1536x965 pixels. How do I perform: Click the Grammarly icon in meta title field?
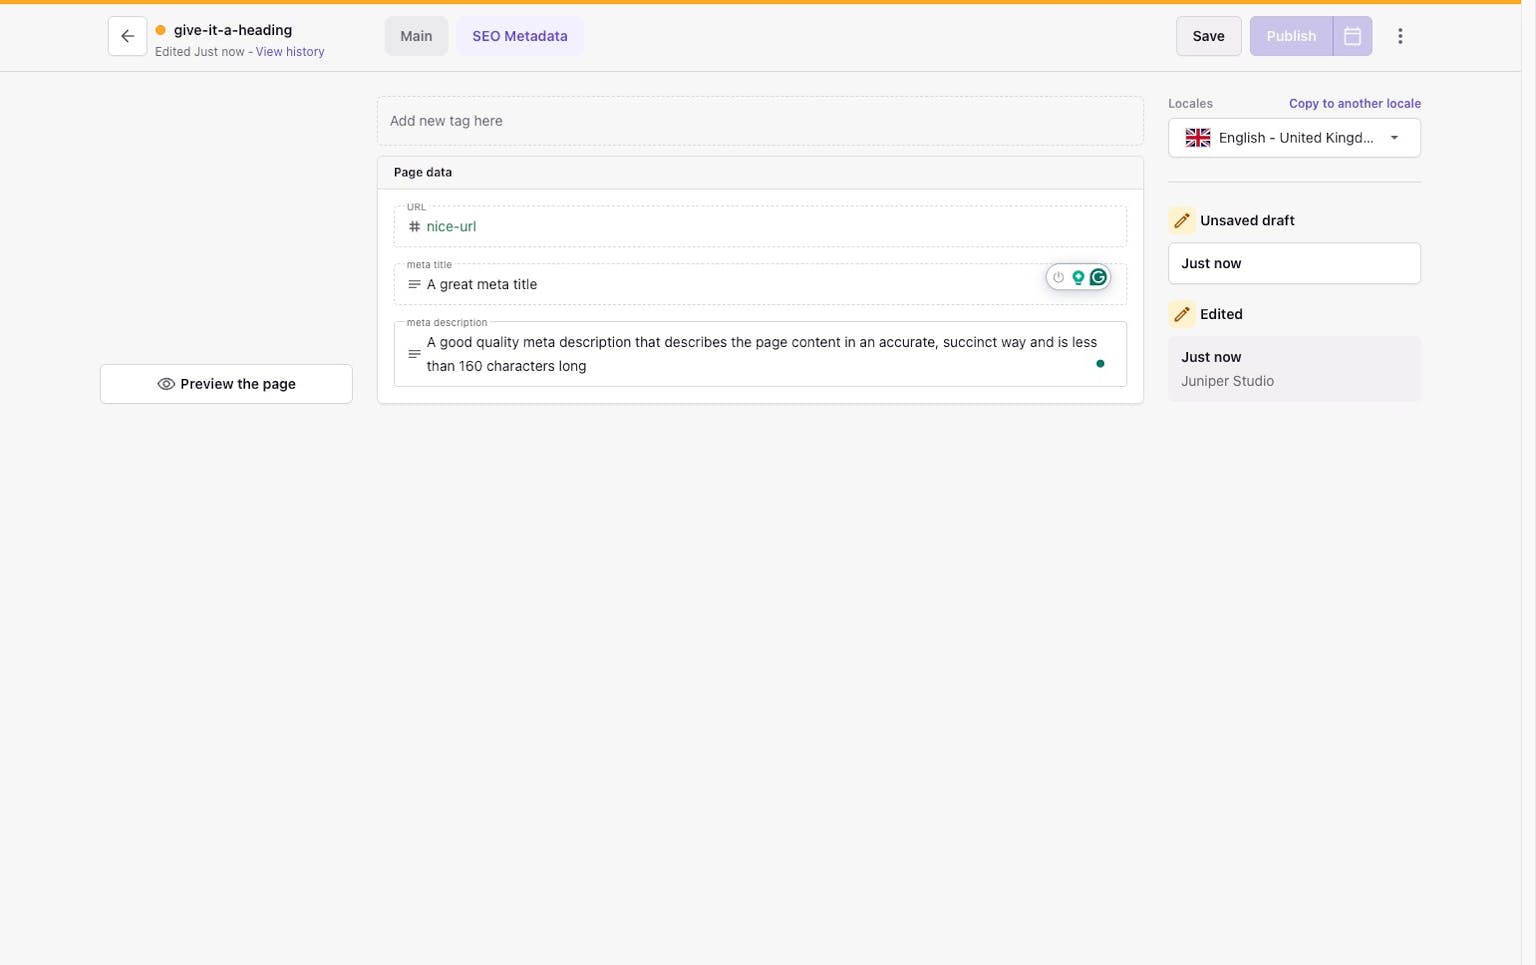(x=1098, y=277)
